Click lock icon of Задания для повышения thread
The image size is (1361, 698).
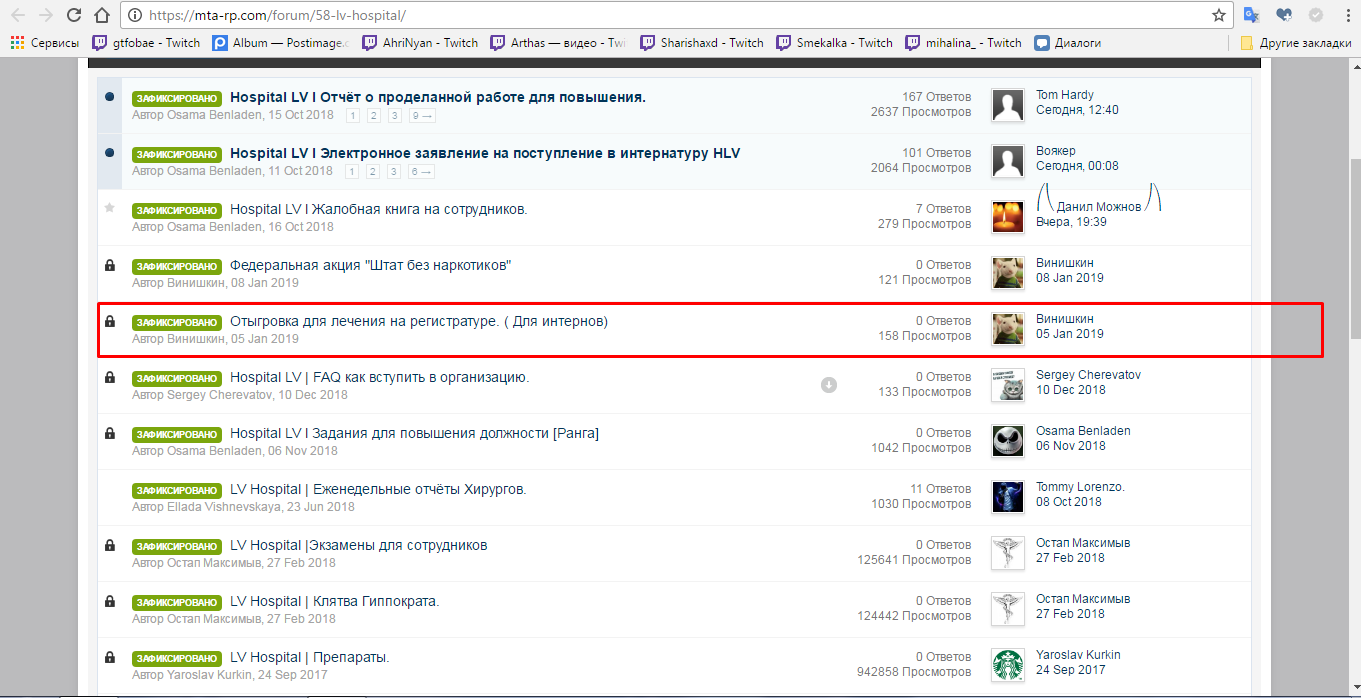click(110, 433)
